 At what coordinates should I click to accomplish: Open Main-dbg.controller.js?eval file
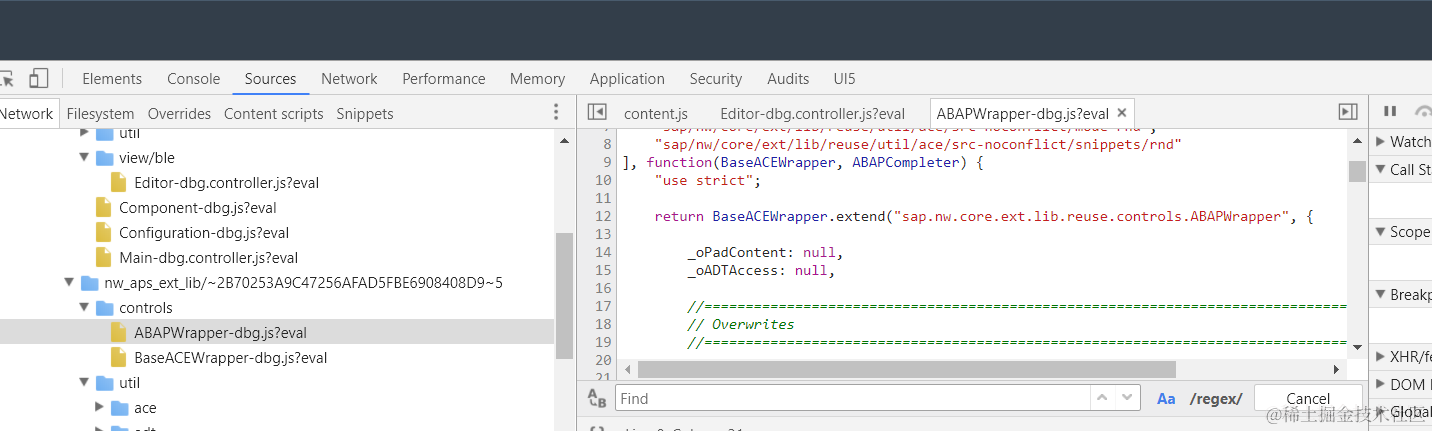pyautogui.click(x=208, y=258)
